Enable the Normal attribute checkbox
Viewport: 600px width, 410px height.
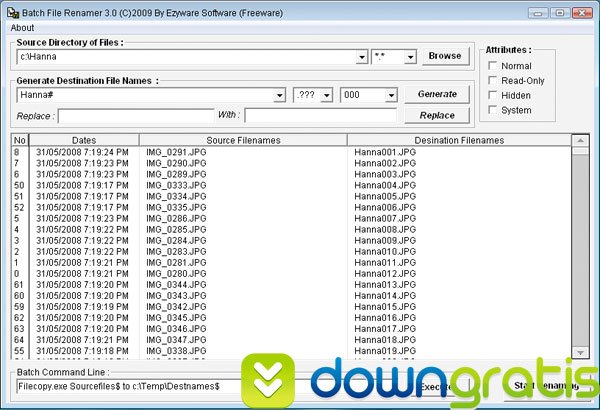coord(494,66)
